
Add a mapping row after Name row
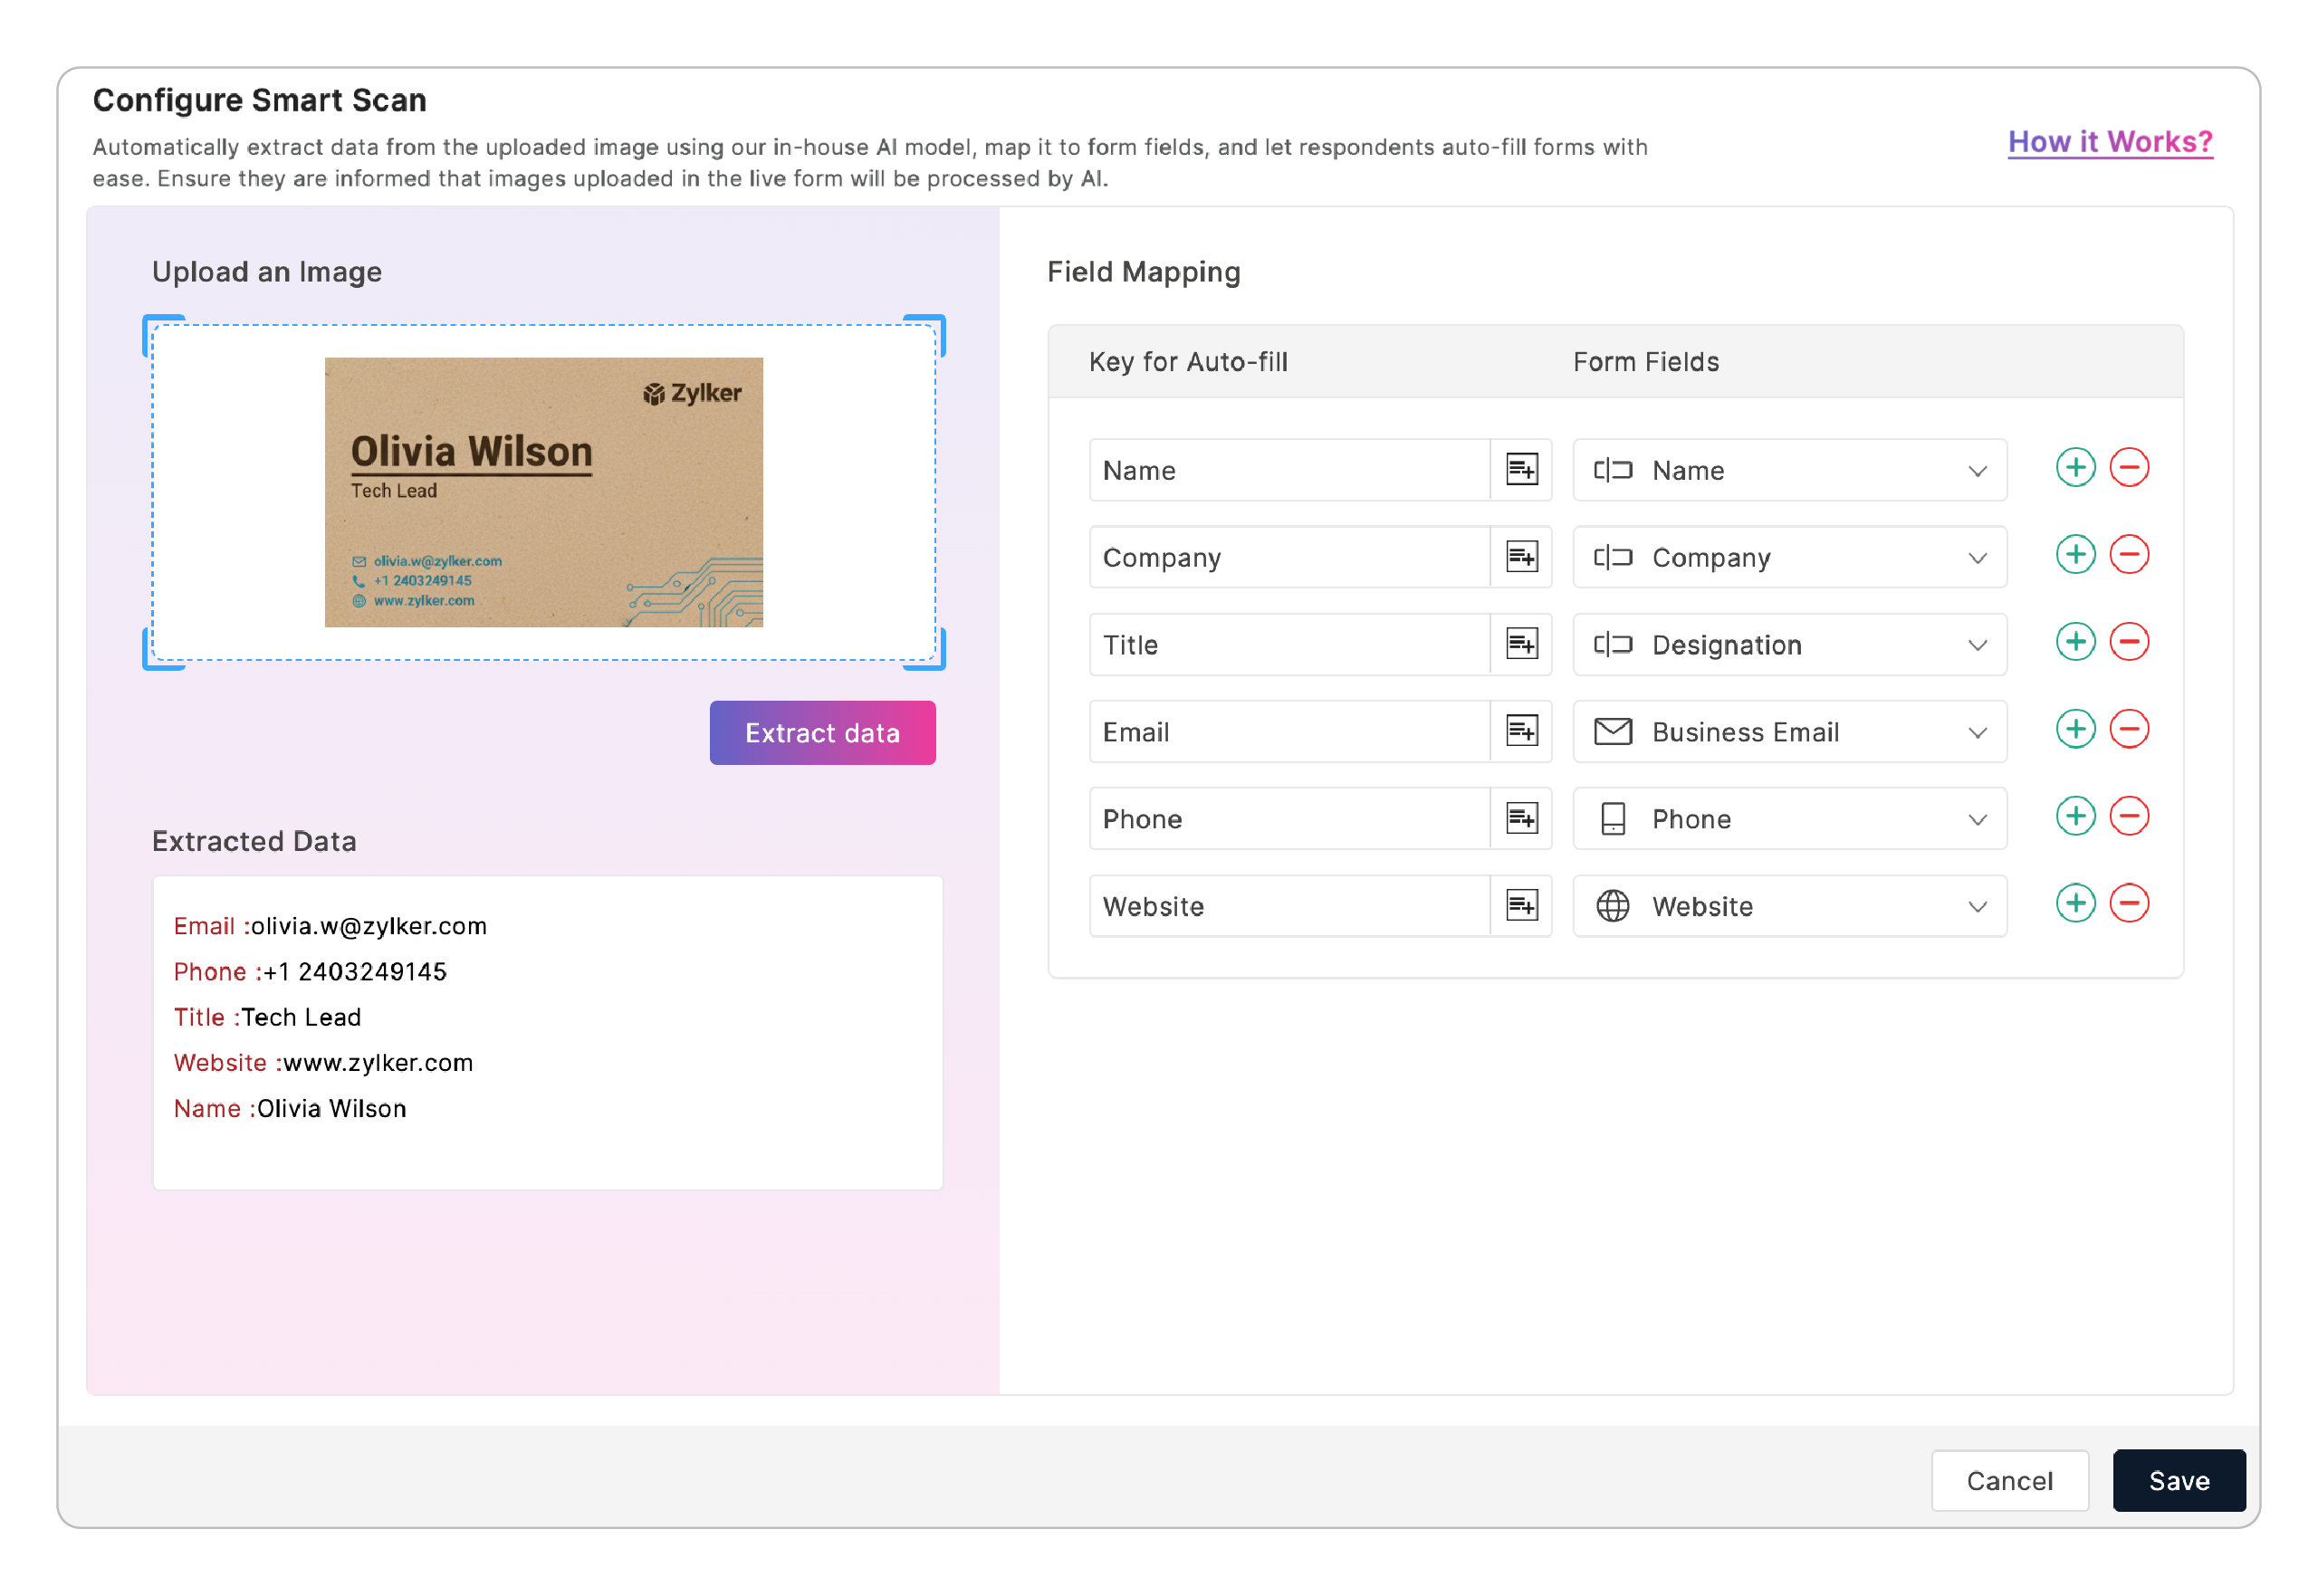[2075, 468]
